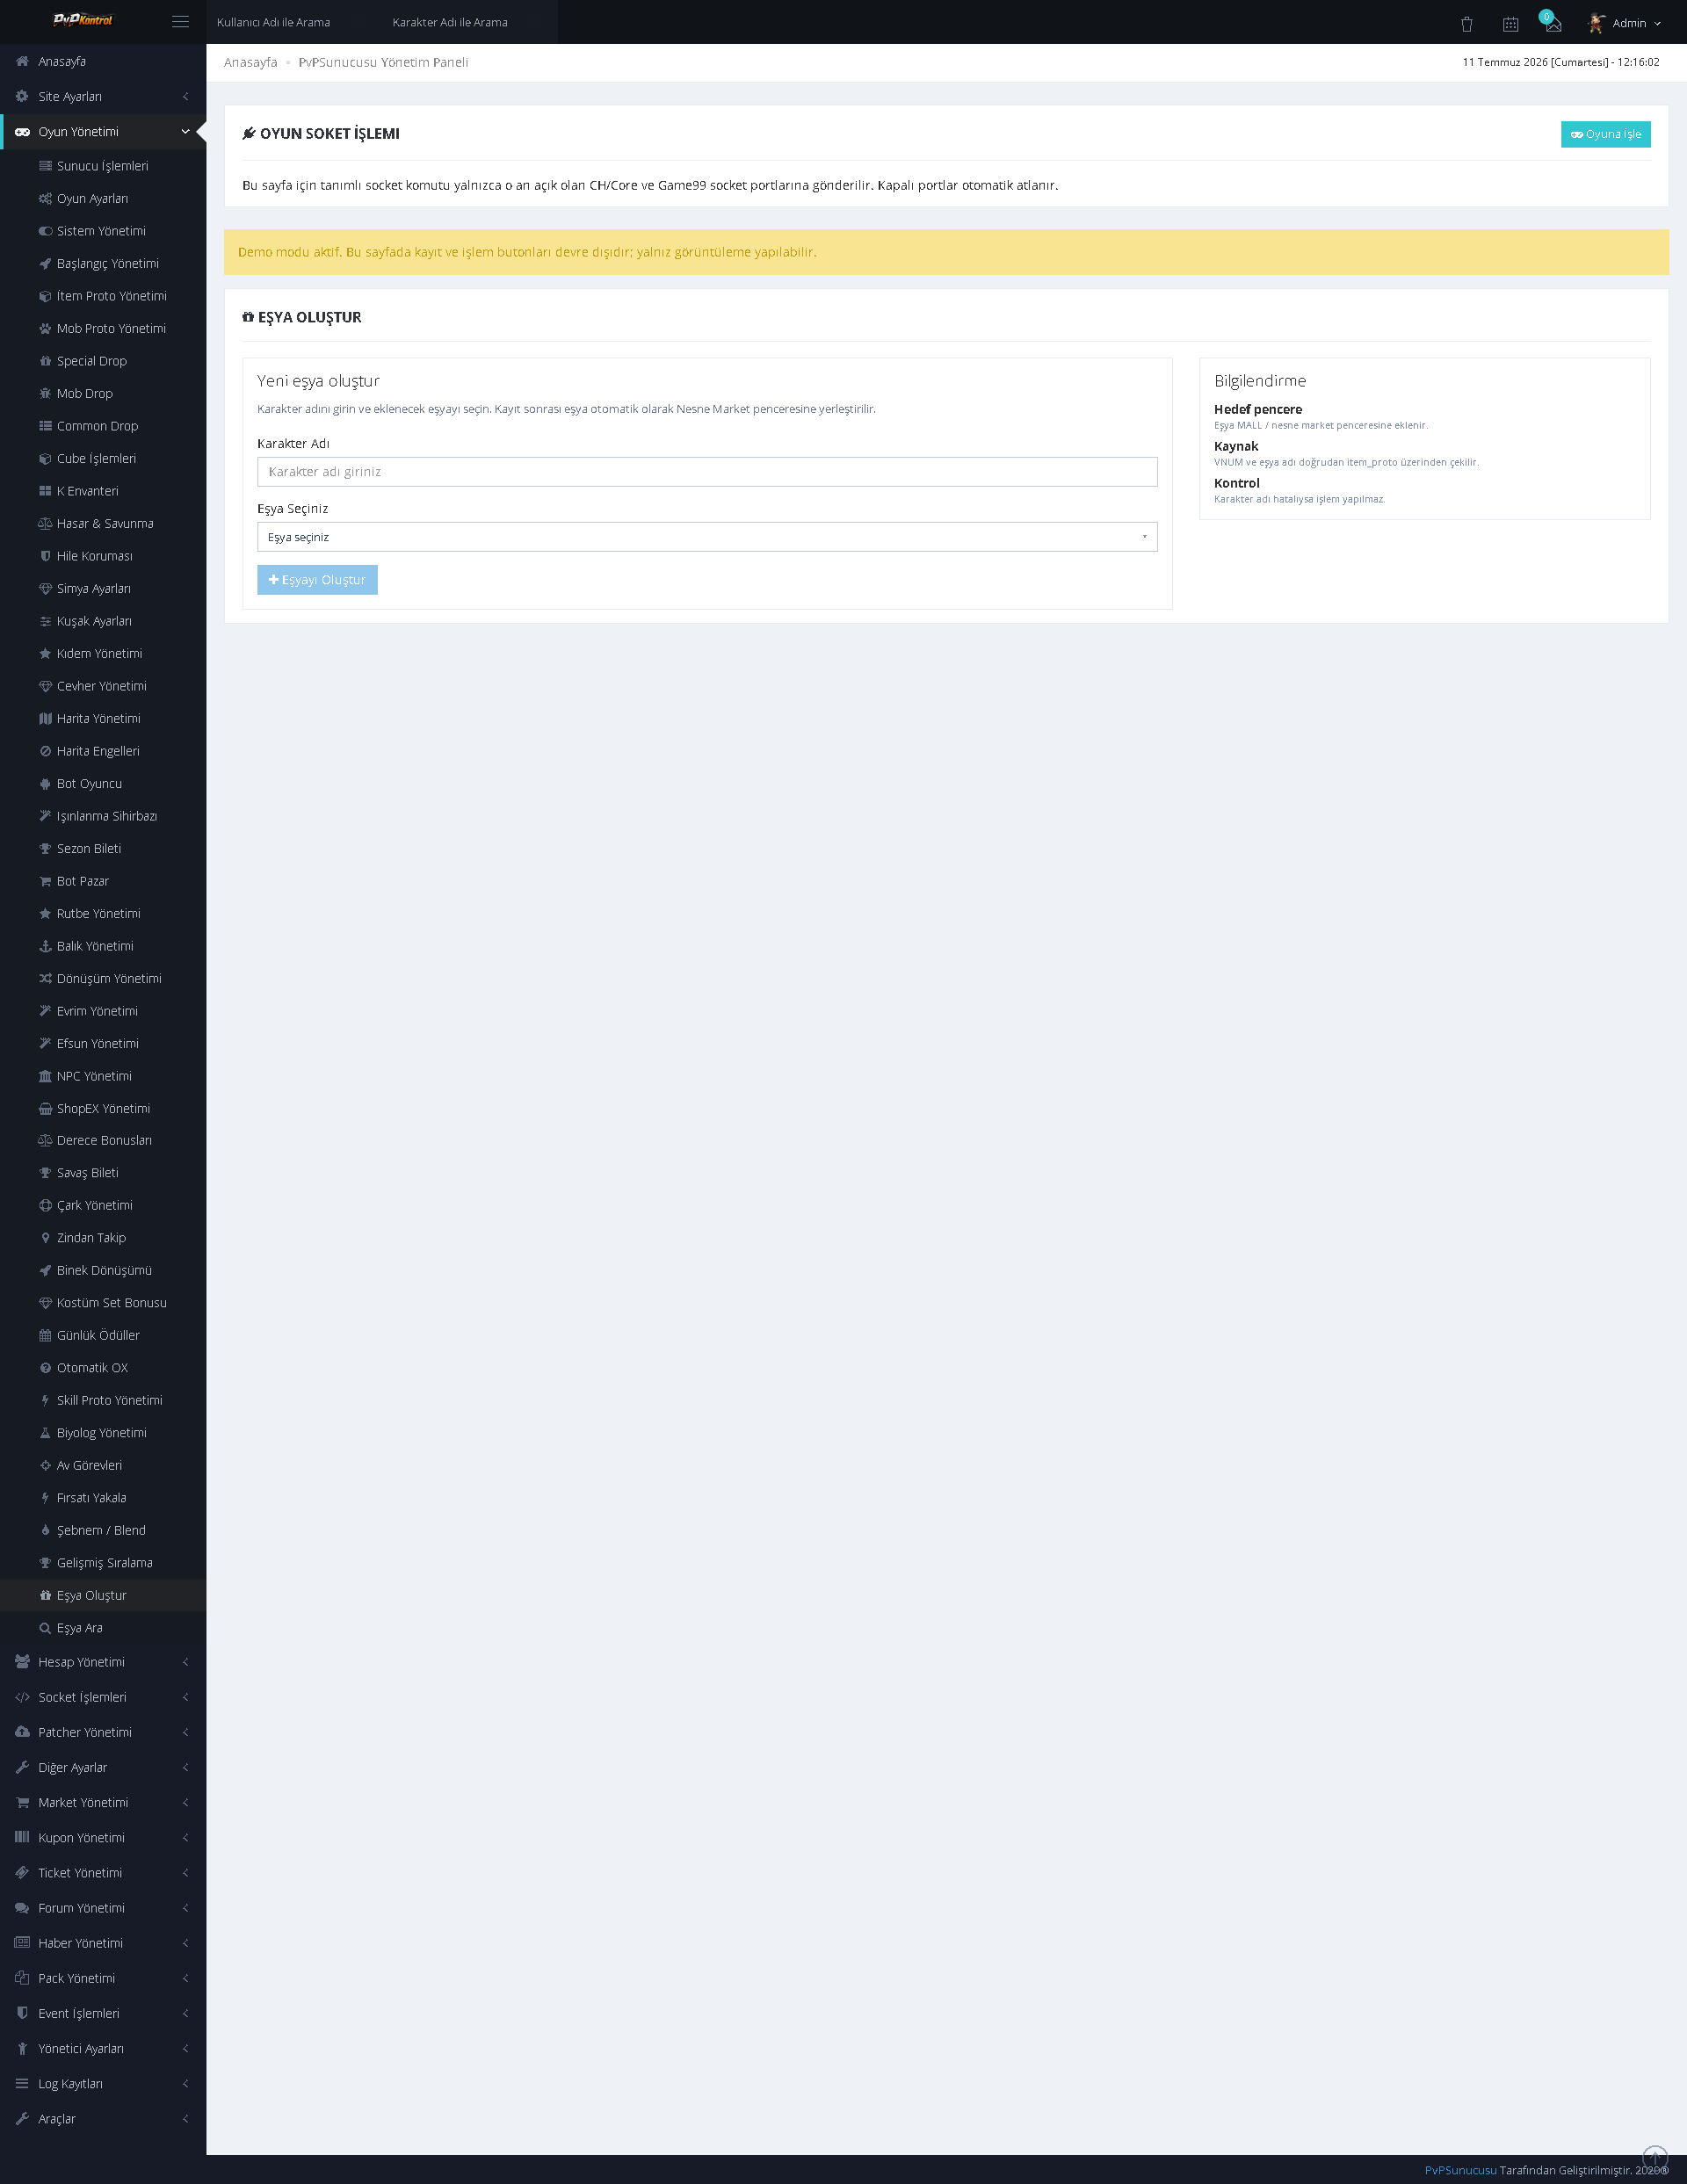
Task: Click the Oyuna İşle button
Action: [x=1605, y=134]
